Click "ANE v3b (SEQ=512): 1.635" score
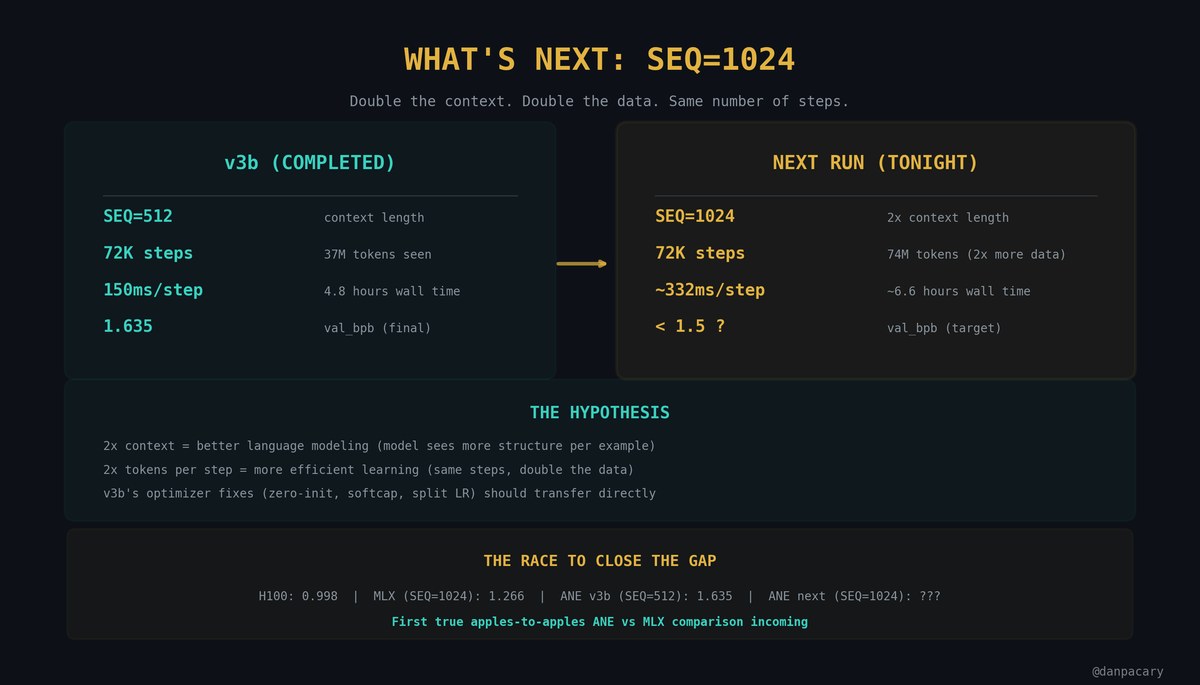 coord(646,596)
